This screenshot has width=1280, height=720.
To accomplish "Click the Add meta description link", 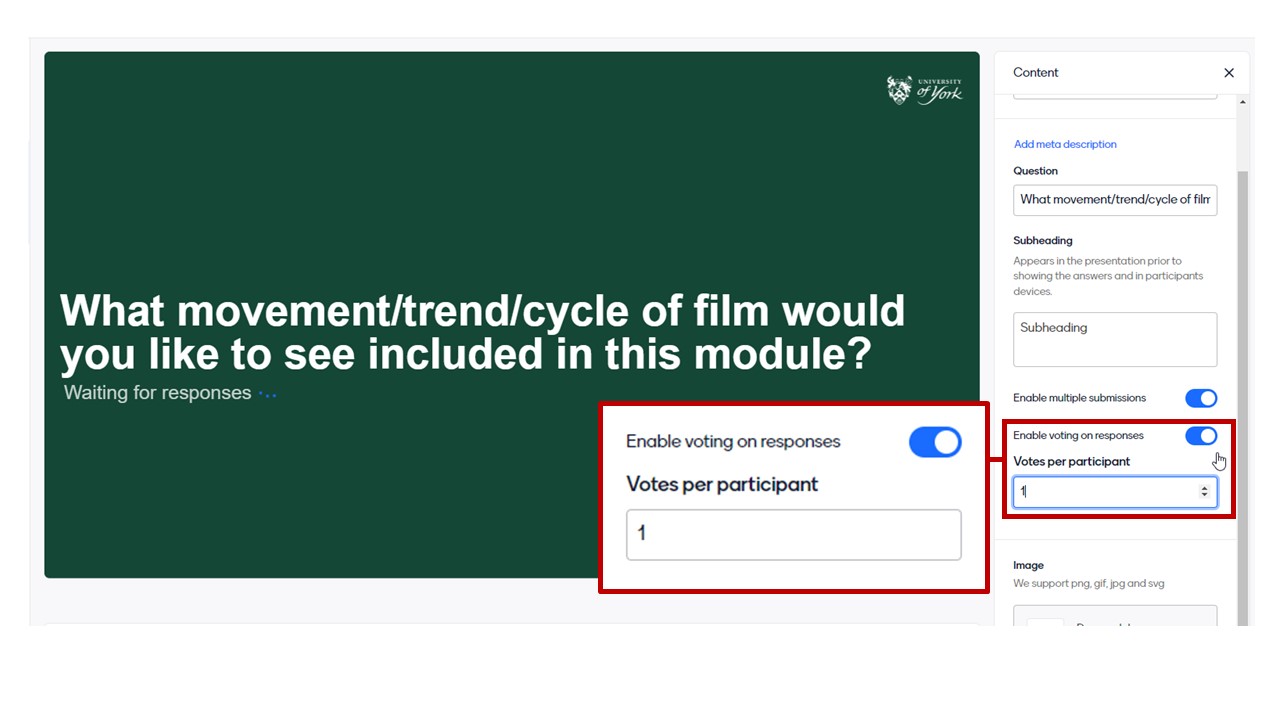I will coord(1065,144).
